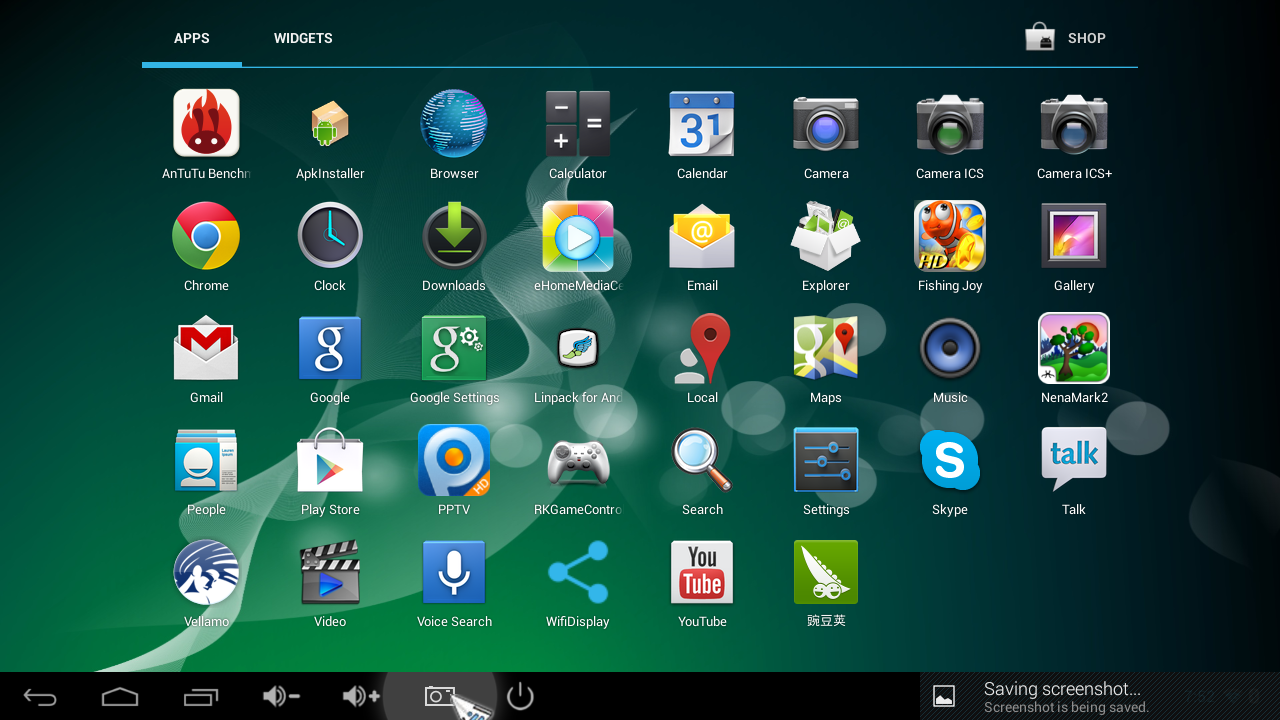The image size is (1280, 720).
Task: Launch the Vellamo benchmark
Action: point(206,572)
